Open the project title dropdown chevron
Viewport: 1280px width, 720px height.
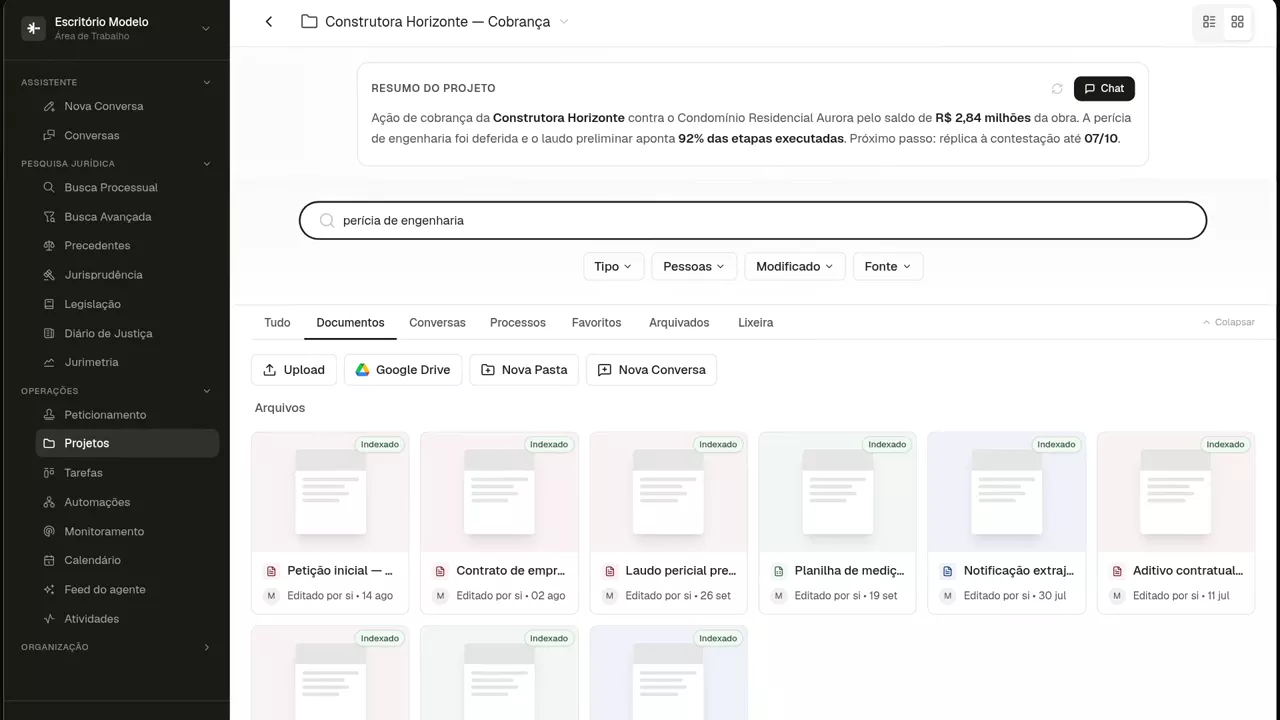[564, 22]
